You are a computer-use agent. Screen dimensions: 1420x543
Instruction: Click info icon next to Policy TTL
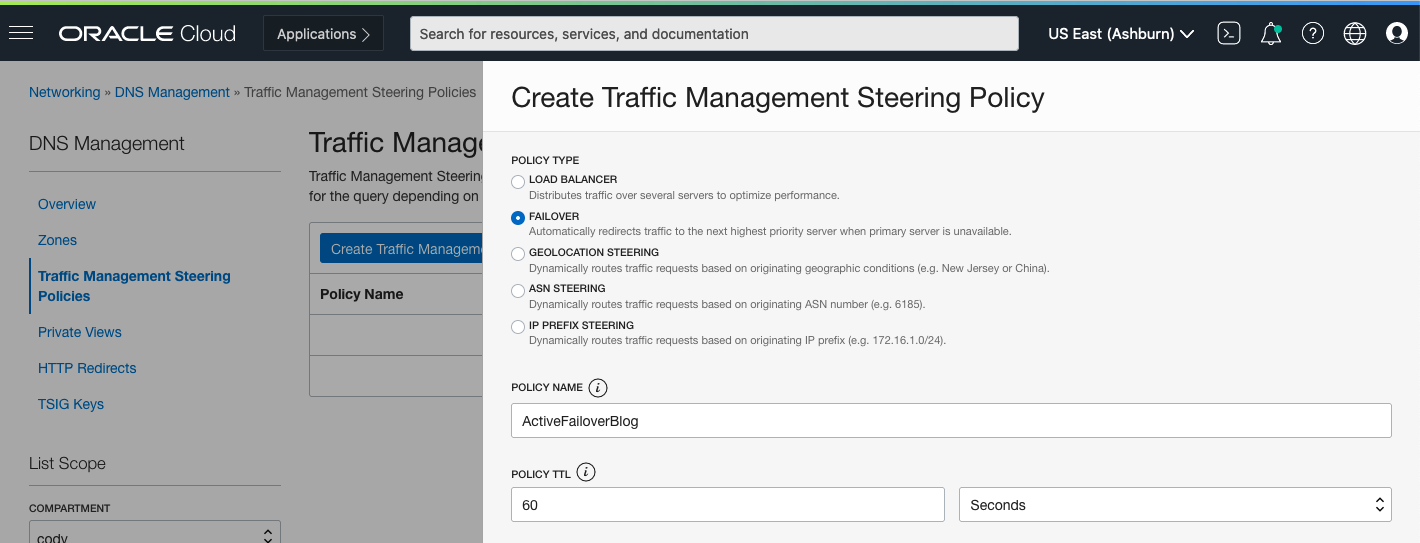[587, 472]
